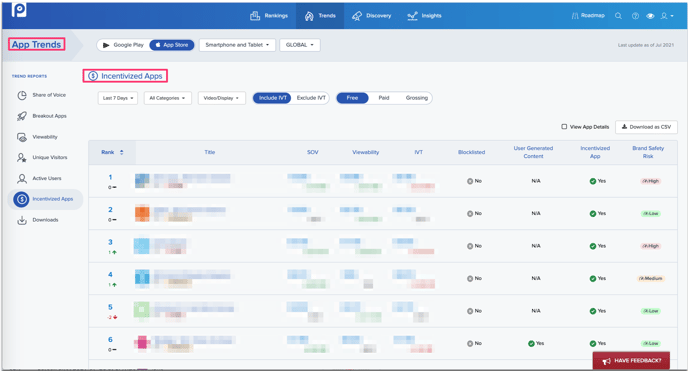The width and height of the screenshot is (688, 371).
Task: Open the Video/Display dropdown
Action: pyautogui.click(x=222, y=98)
